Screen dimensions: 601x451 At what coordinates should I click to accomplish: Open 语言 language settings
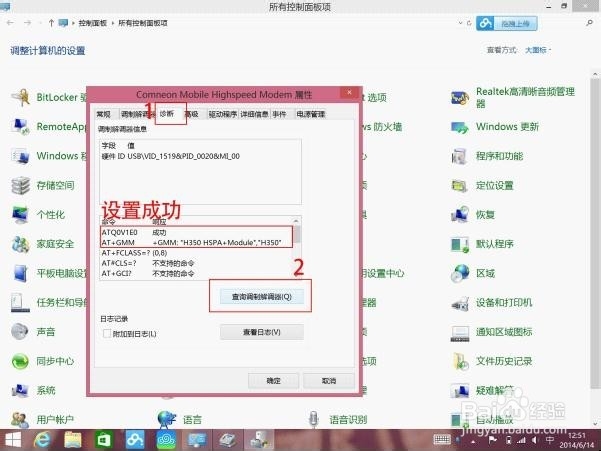coord(180,420)
